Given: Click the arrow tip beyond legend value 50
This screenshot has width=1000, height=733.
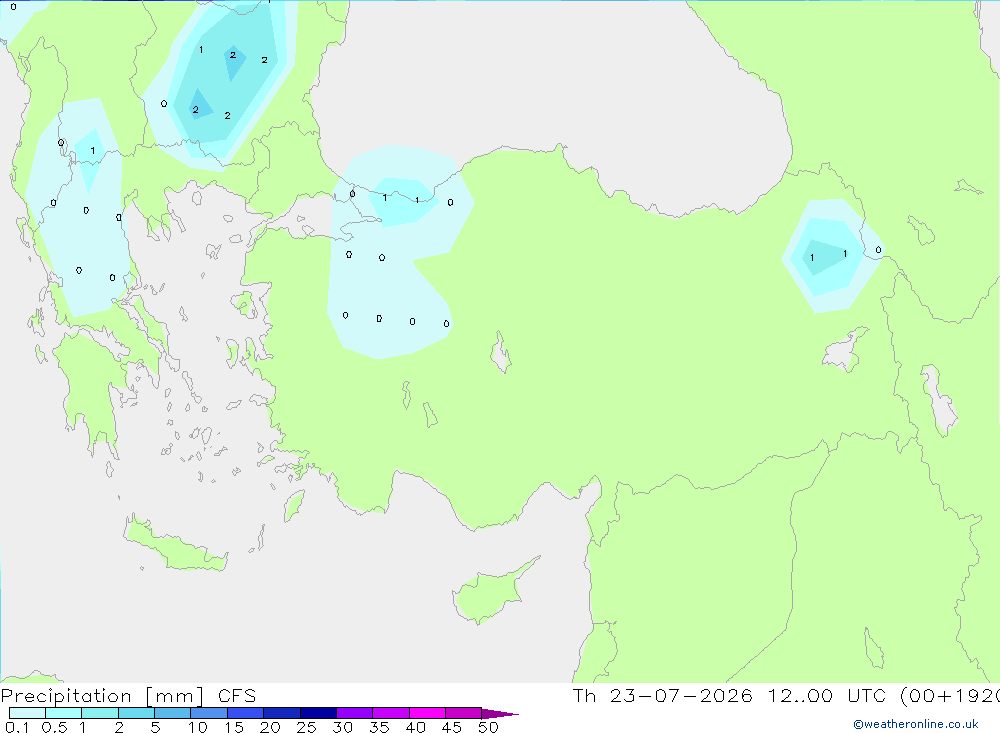Looking at the screenshot, I should coord(500,713).
